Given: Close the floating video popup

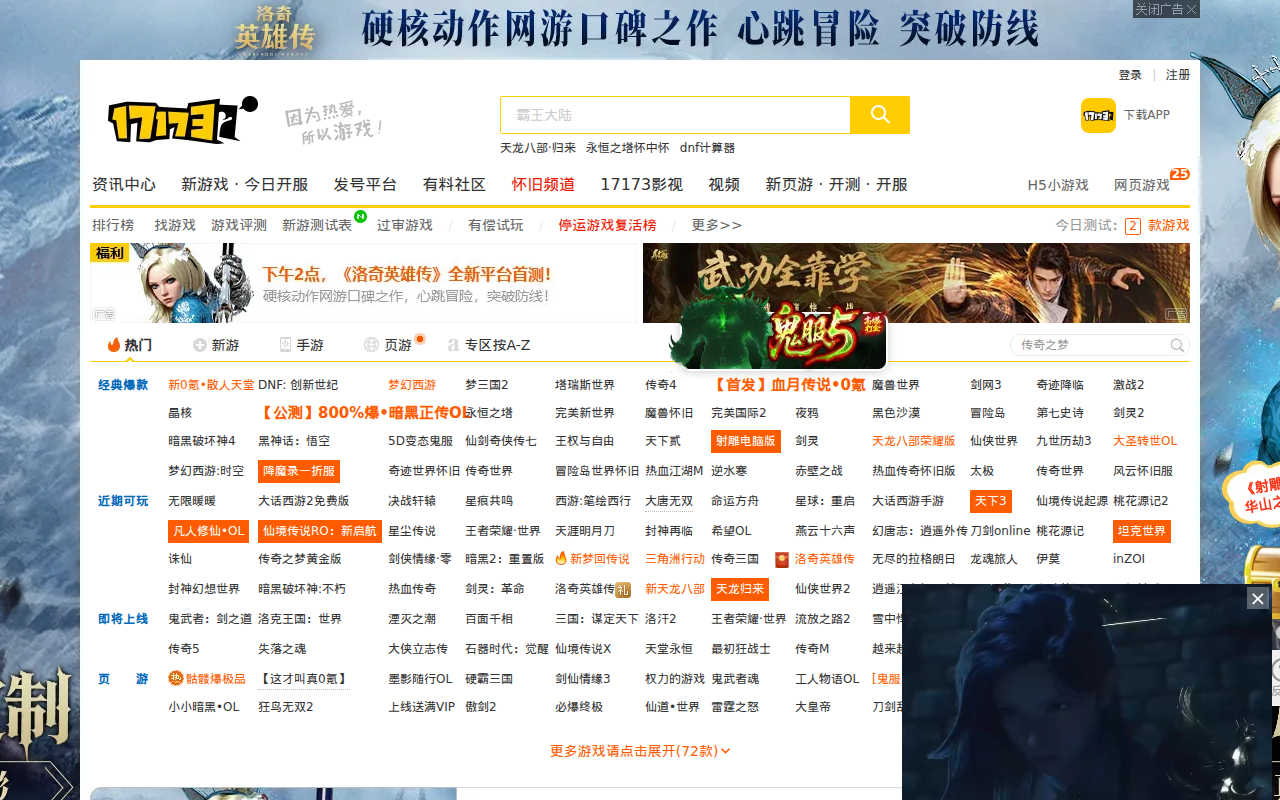Looking at the screenshot, I should coord(1258,598).
